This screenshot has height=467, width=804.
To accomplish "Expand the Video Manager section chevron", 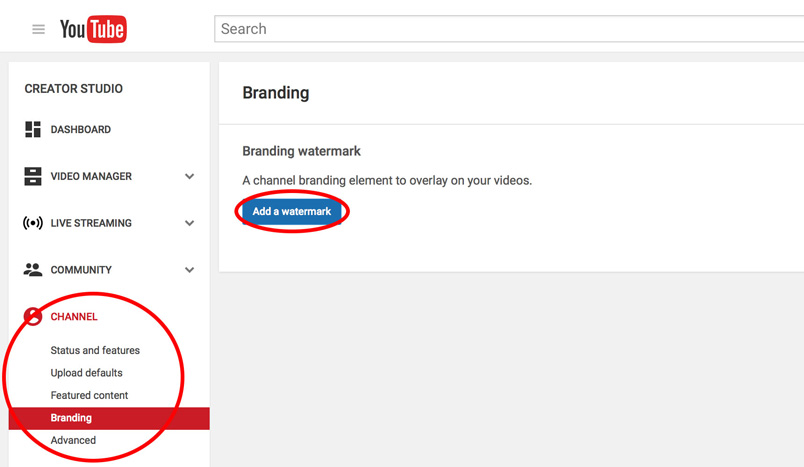I will point(189,176).
